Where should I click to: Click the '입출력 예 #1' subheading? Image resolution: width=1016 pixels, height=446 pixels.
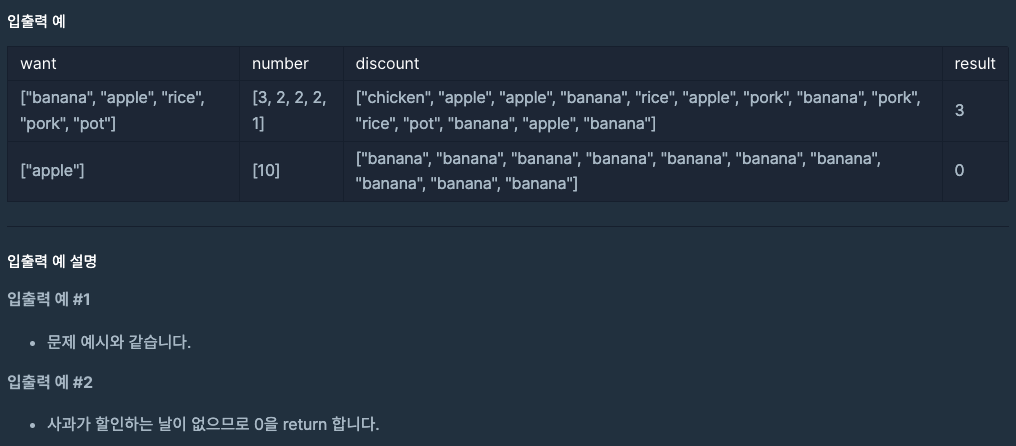tap(49, 299)
